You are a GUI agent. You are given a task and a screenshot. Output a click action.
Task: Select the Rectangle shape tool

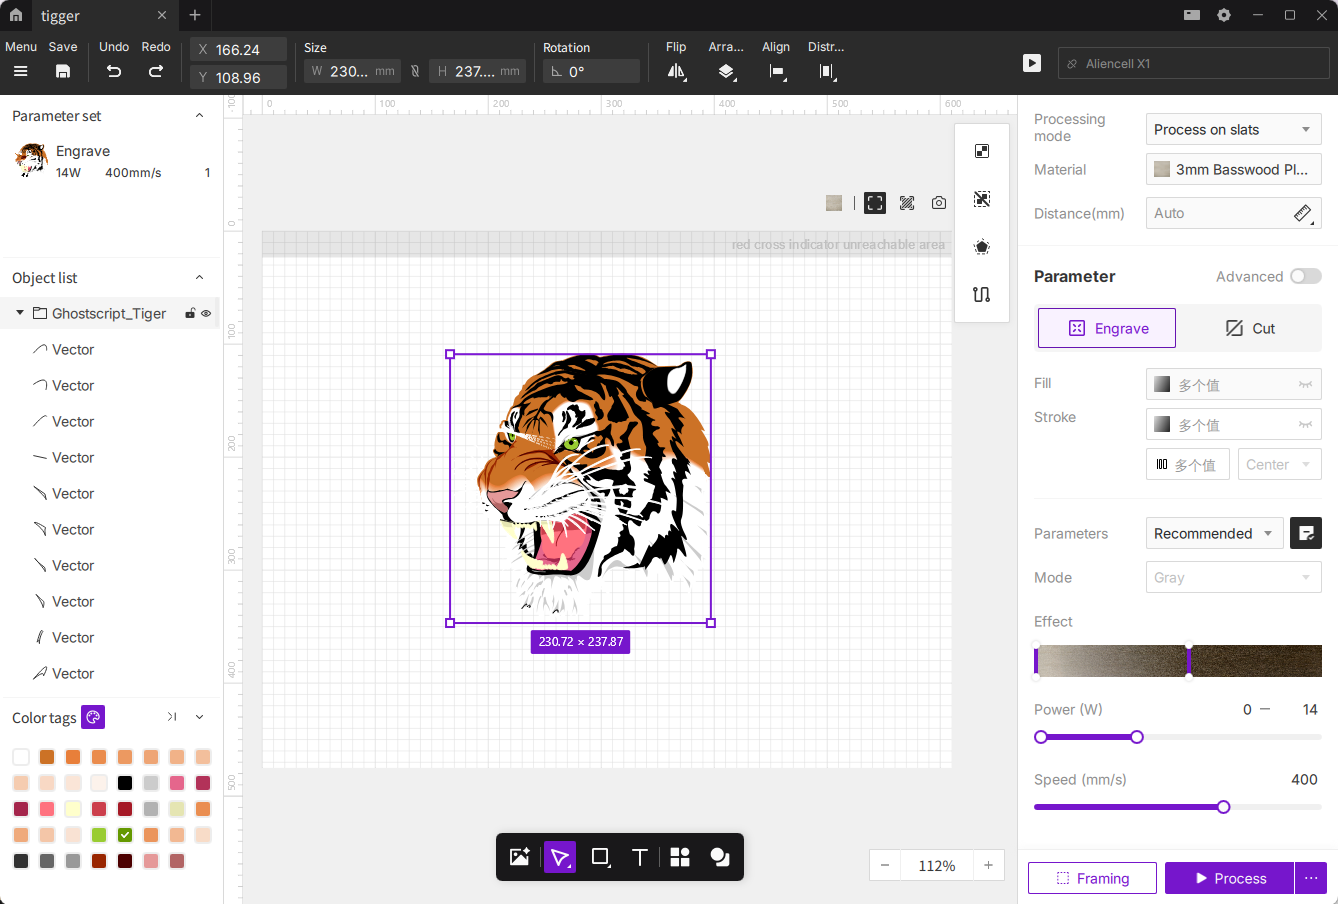(x=600, y=857)
